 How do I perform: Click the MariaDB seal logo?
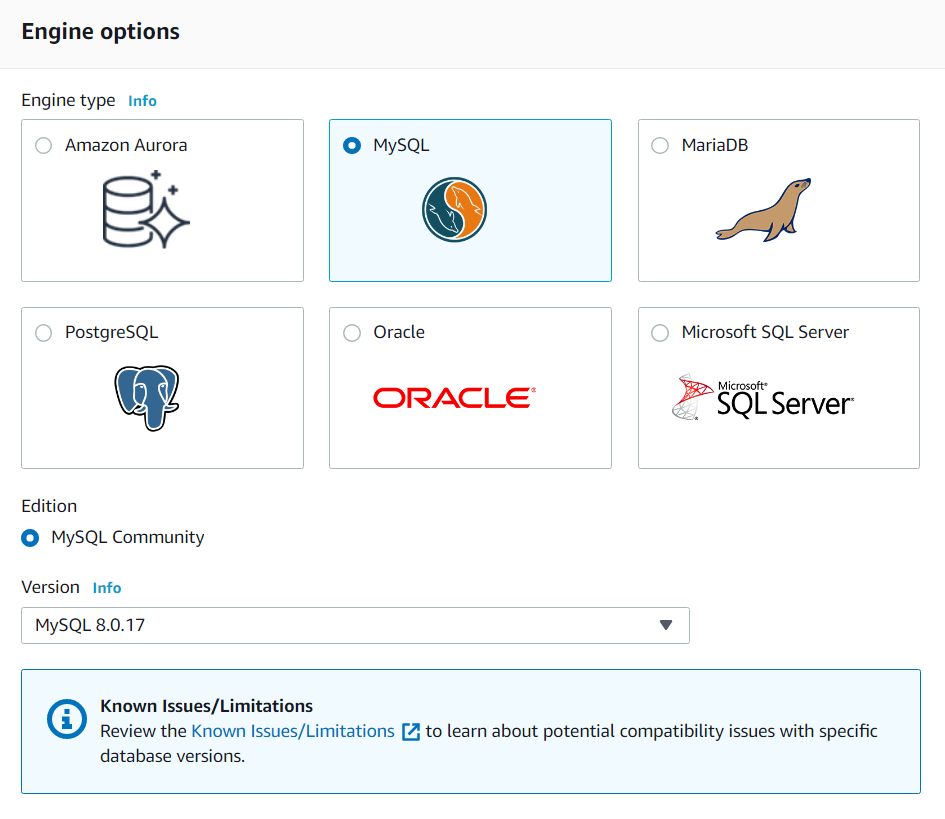pyautogui.click(x=764, y=210)
